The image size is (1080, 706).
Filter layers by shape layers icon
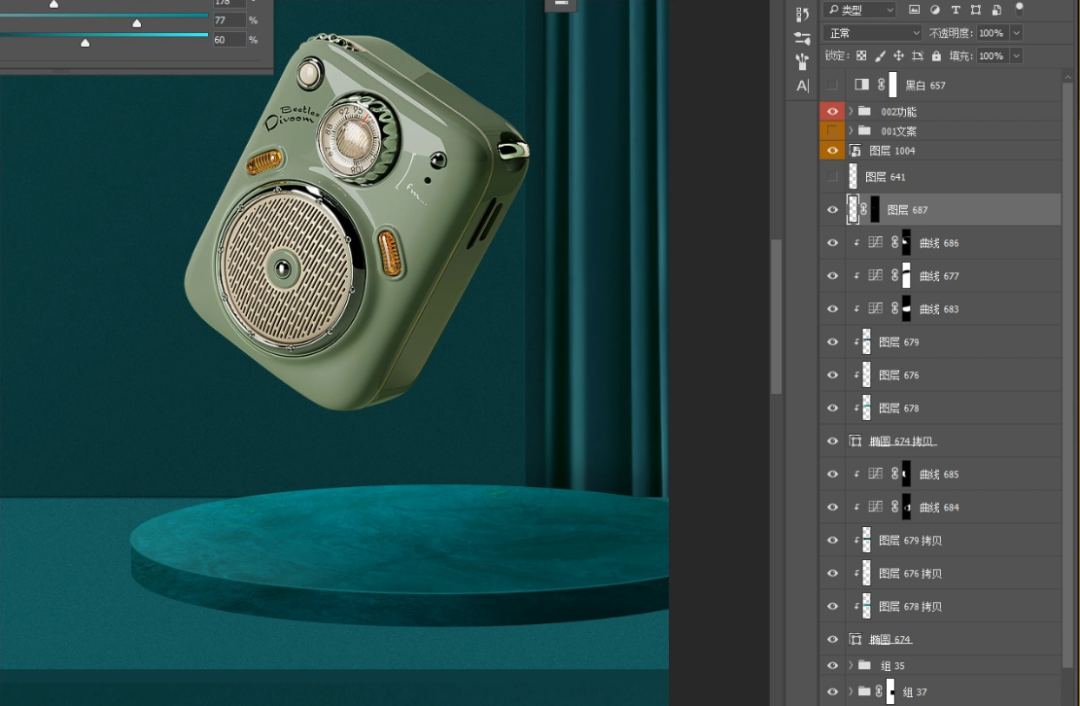(x=976, y=10)
